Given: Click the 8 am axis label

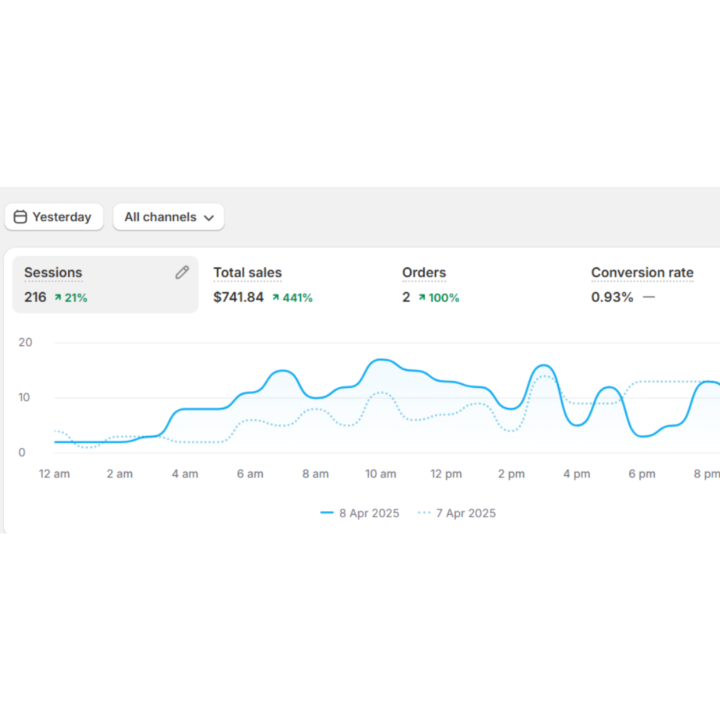Looking at the screenshot, I should click(x=315, y=474).
